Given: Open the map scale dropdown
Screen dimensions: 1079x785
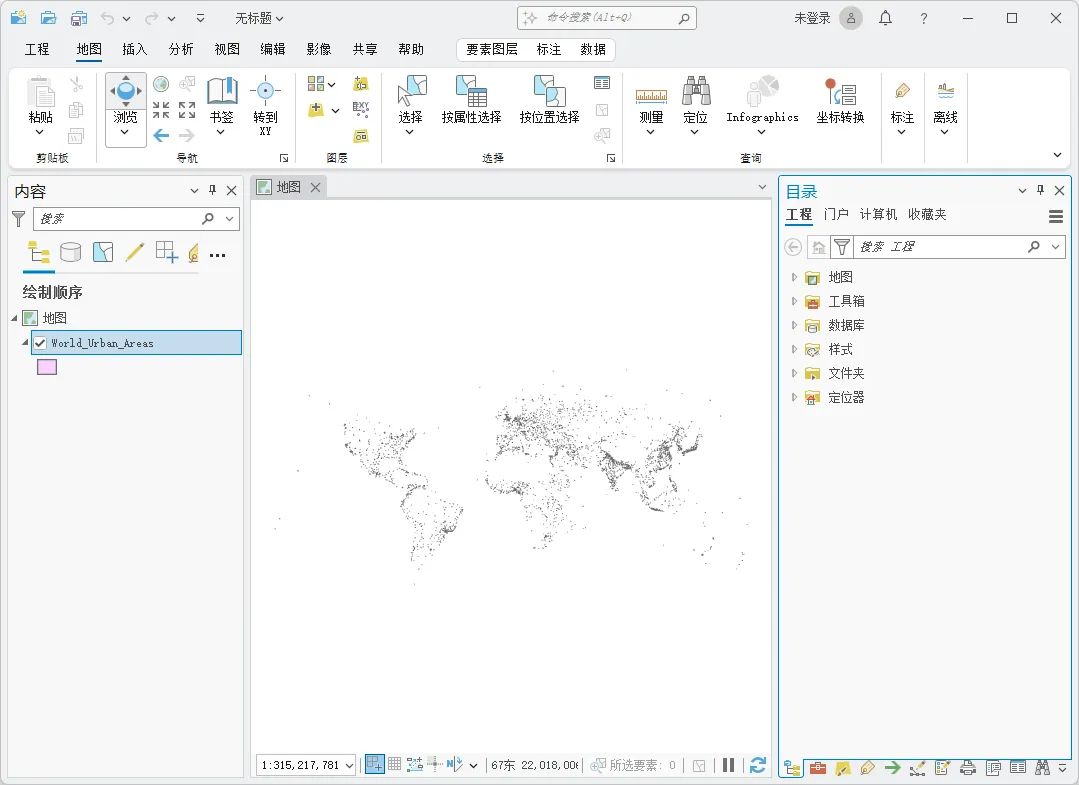Looking at the screenshot, I should 350,765.
